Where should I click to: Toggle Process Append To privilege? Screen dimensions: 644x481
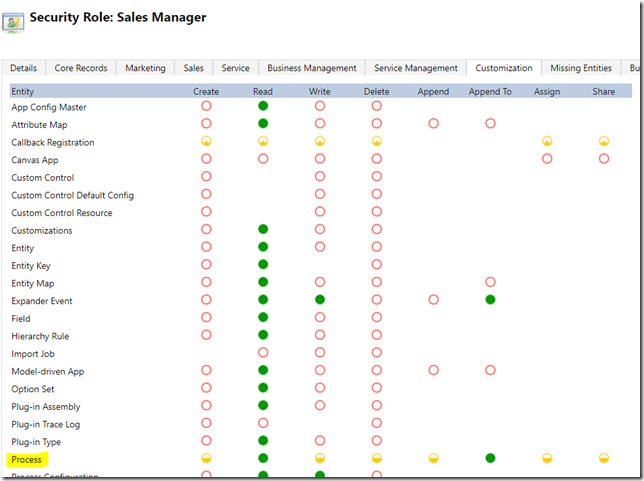(490, 458)
